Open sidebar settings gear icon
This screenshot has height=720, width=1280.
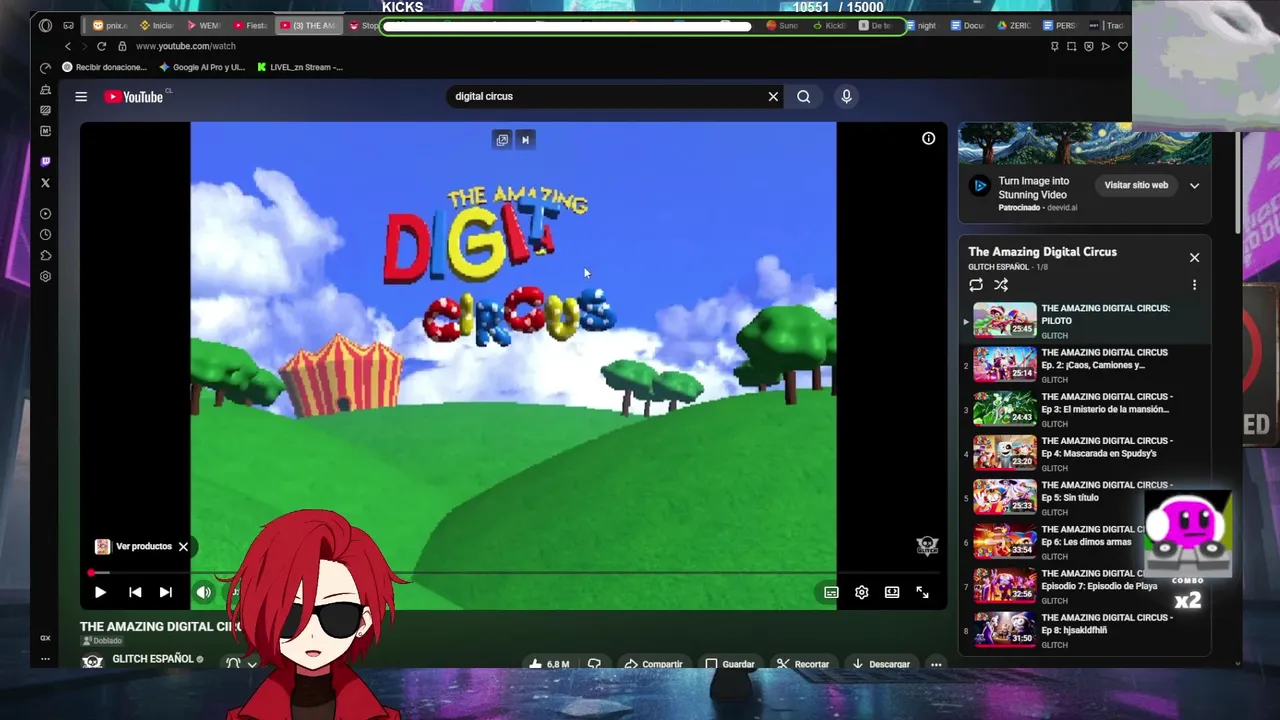45,277
